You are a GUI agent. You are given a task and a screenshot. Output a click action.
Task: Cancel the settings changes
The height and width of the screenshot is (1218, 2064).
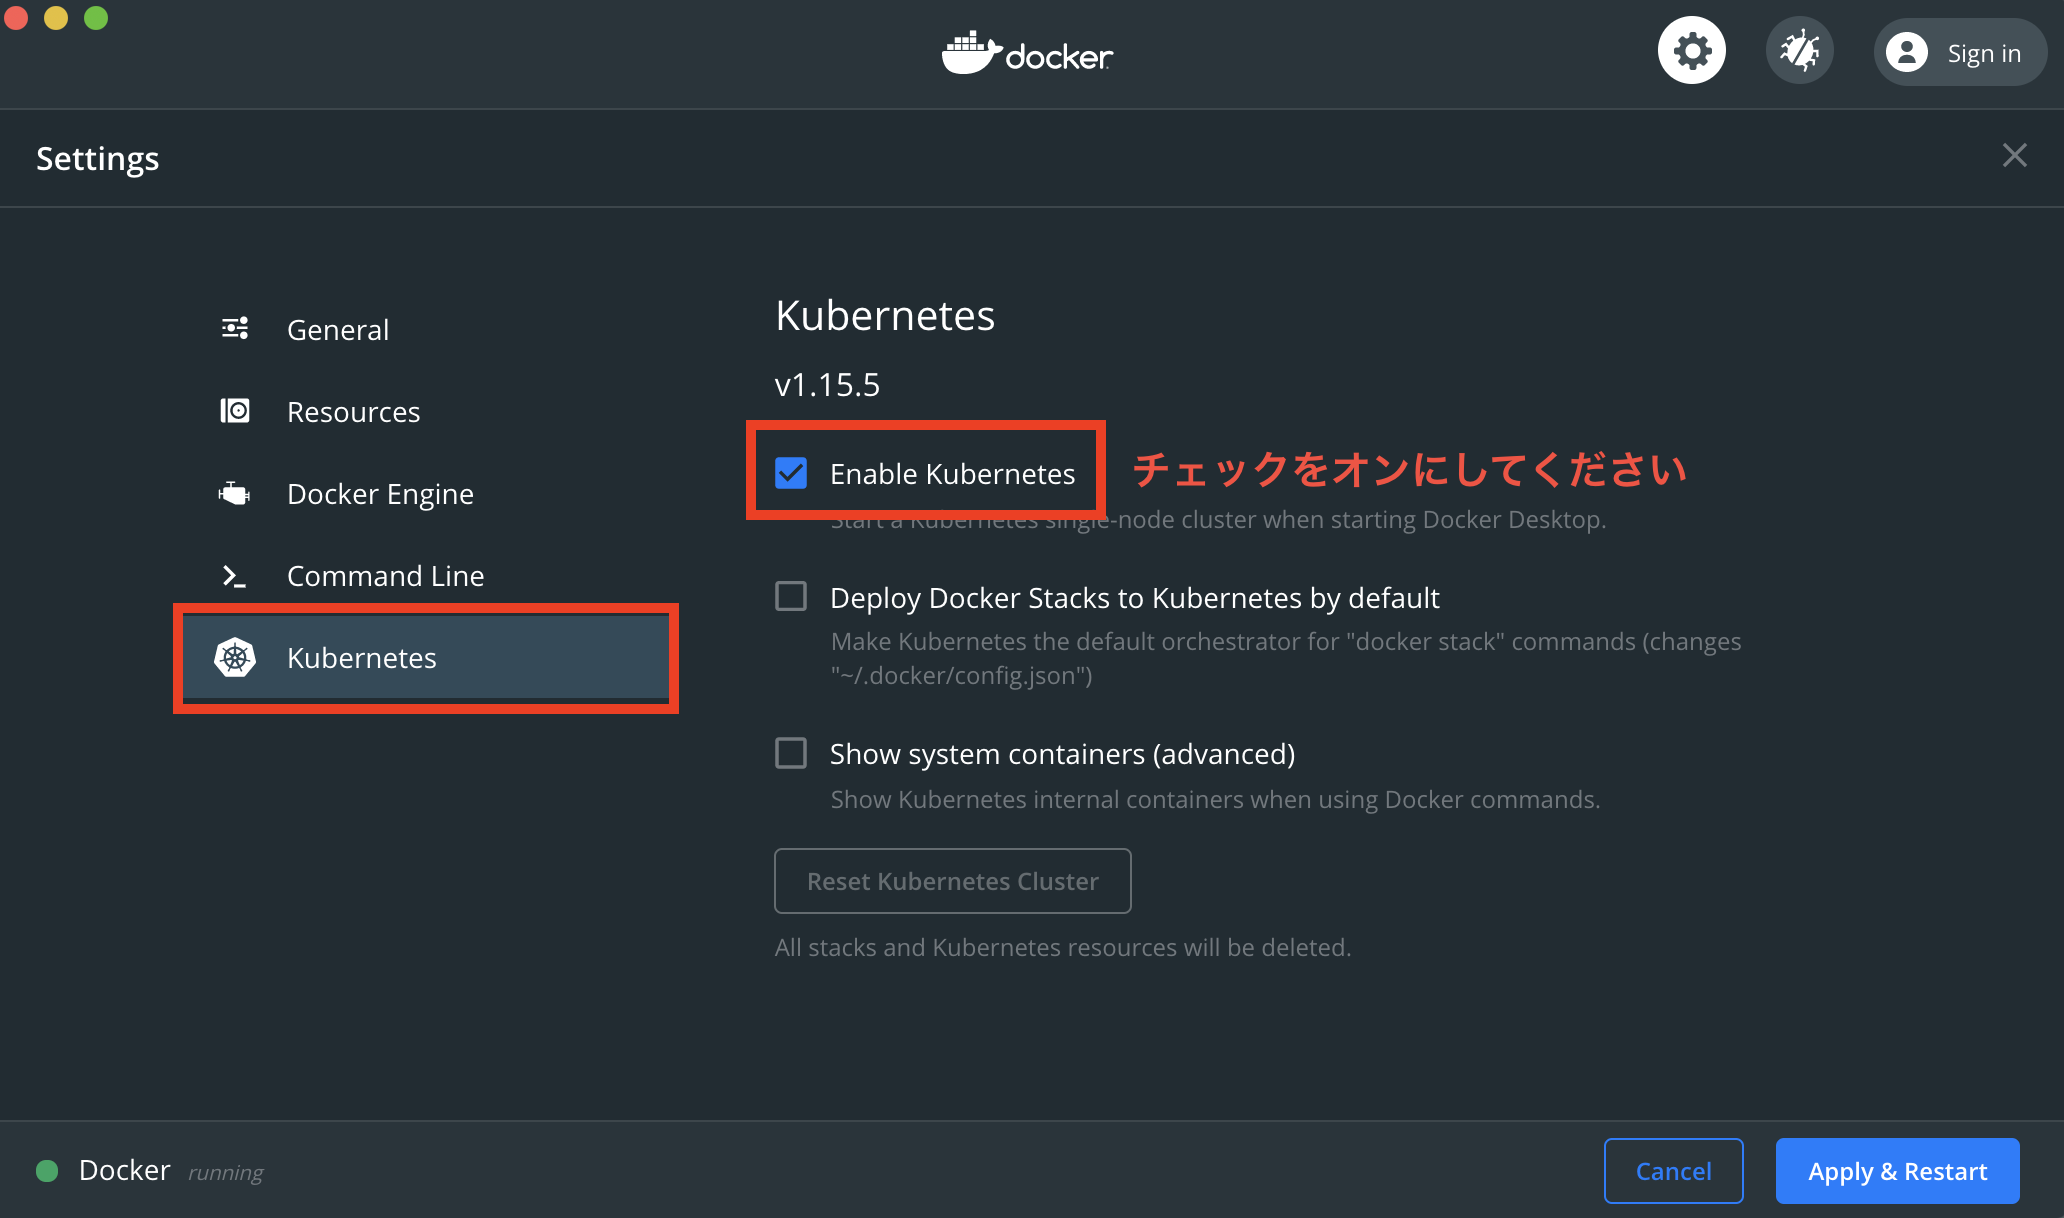coord(1672,1171)
